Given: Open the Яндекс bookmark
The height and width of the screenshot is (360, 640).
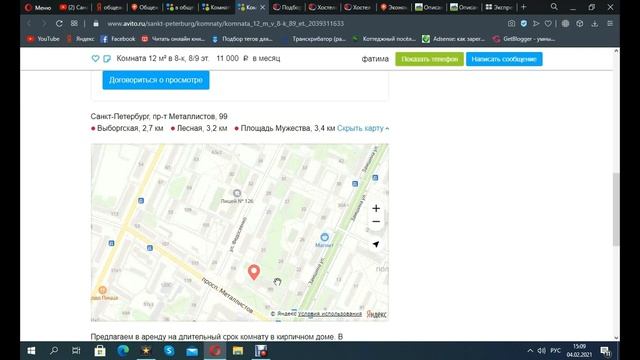Looking at the screenshot, I should [81, 39].
